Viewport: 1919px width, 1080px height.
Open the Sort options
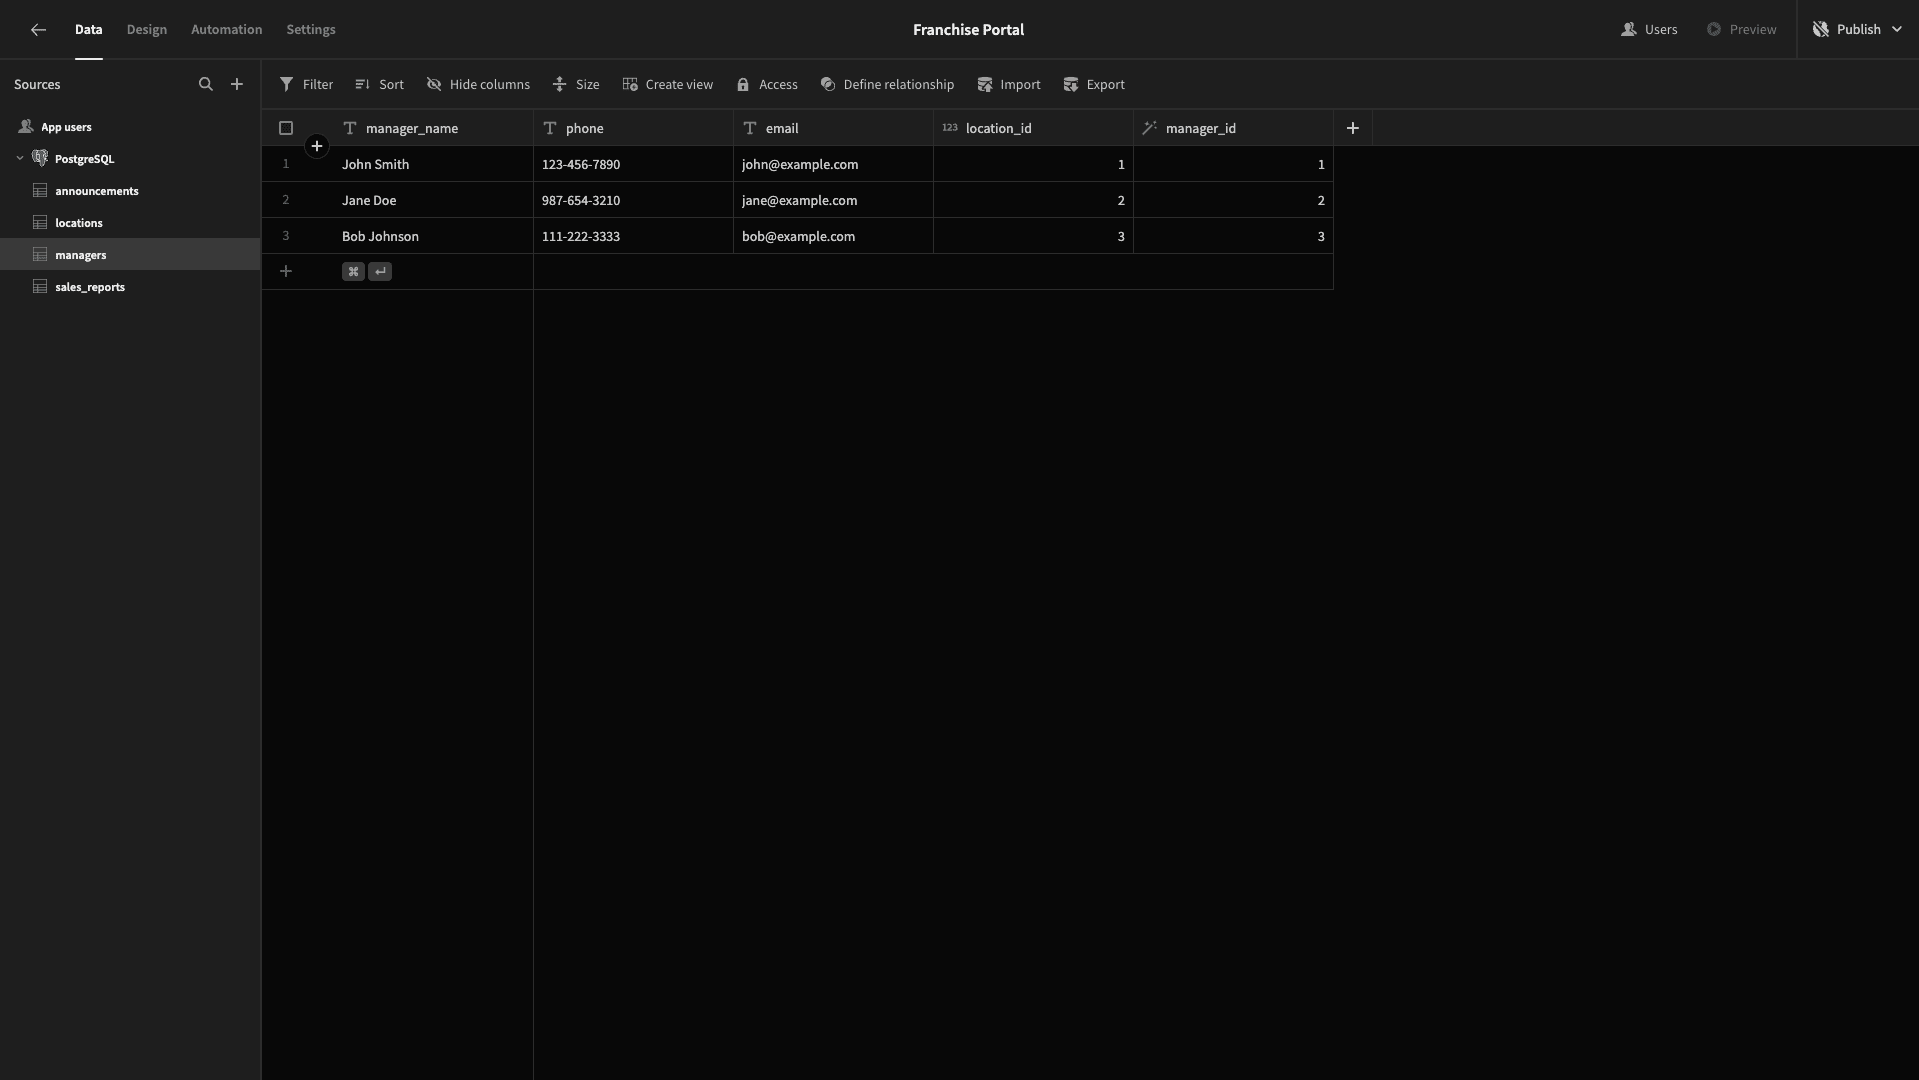(379, 85)
